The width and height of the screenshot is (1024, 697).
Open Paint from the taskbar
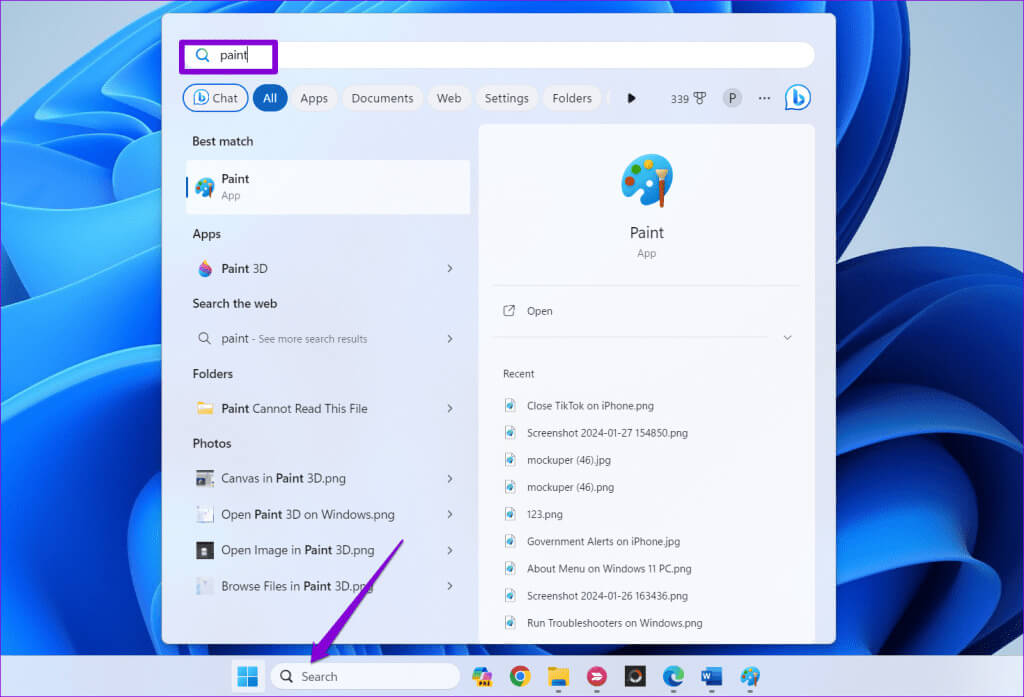click(x=750, y=676)
